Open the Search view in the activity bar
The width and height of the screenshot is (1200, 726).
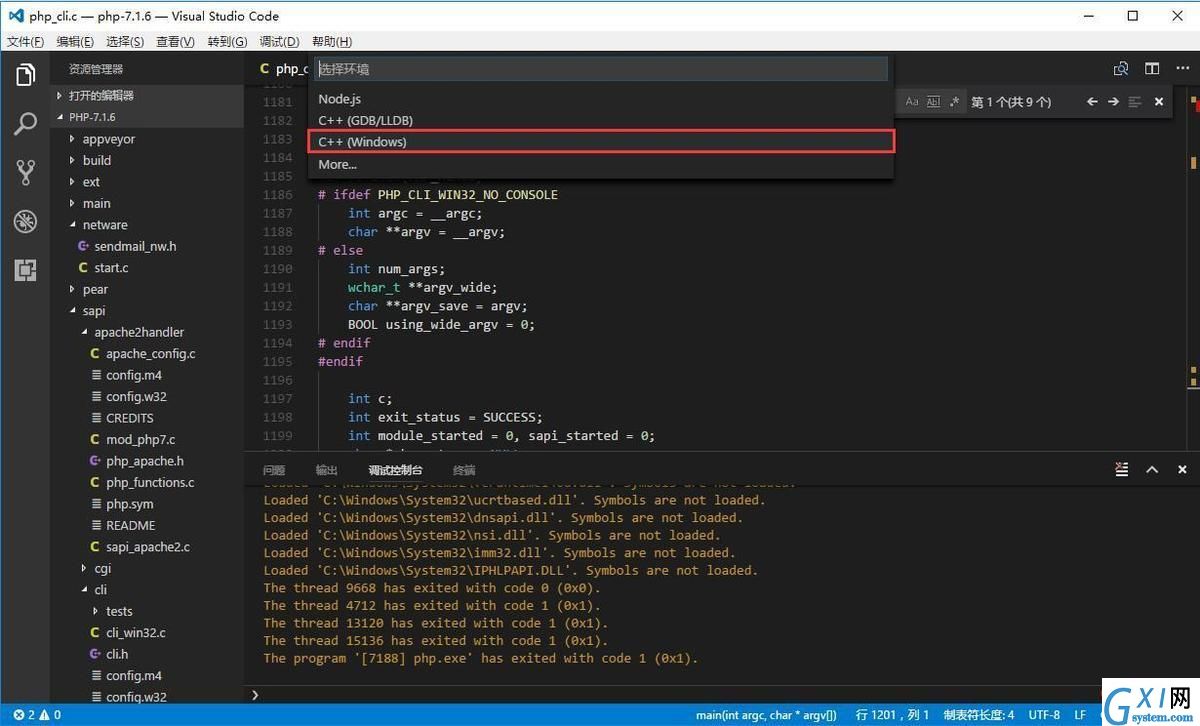click(x=25, y=124)
